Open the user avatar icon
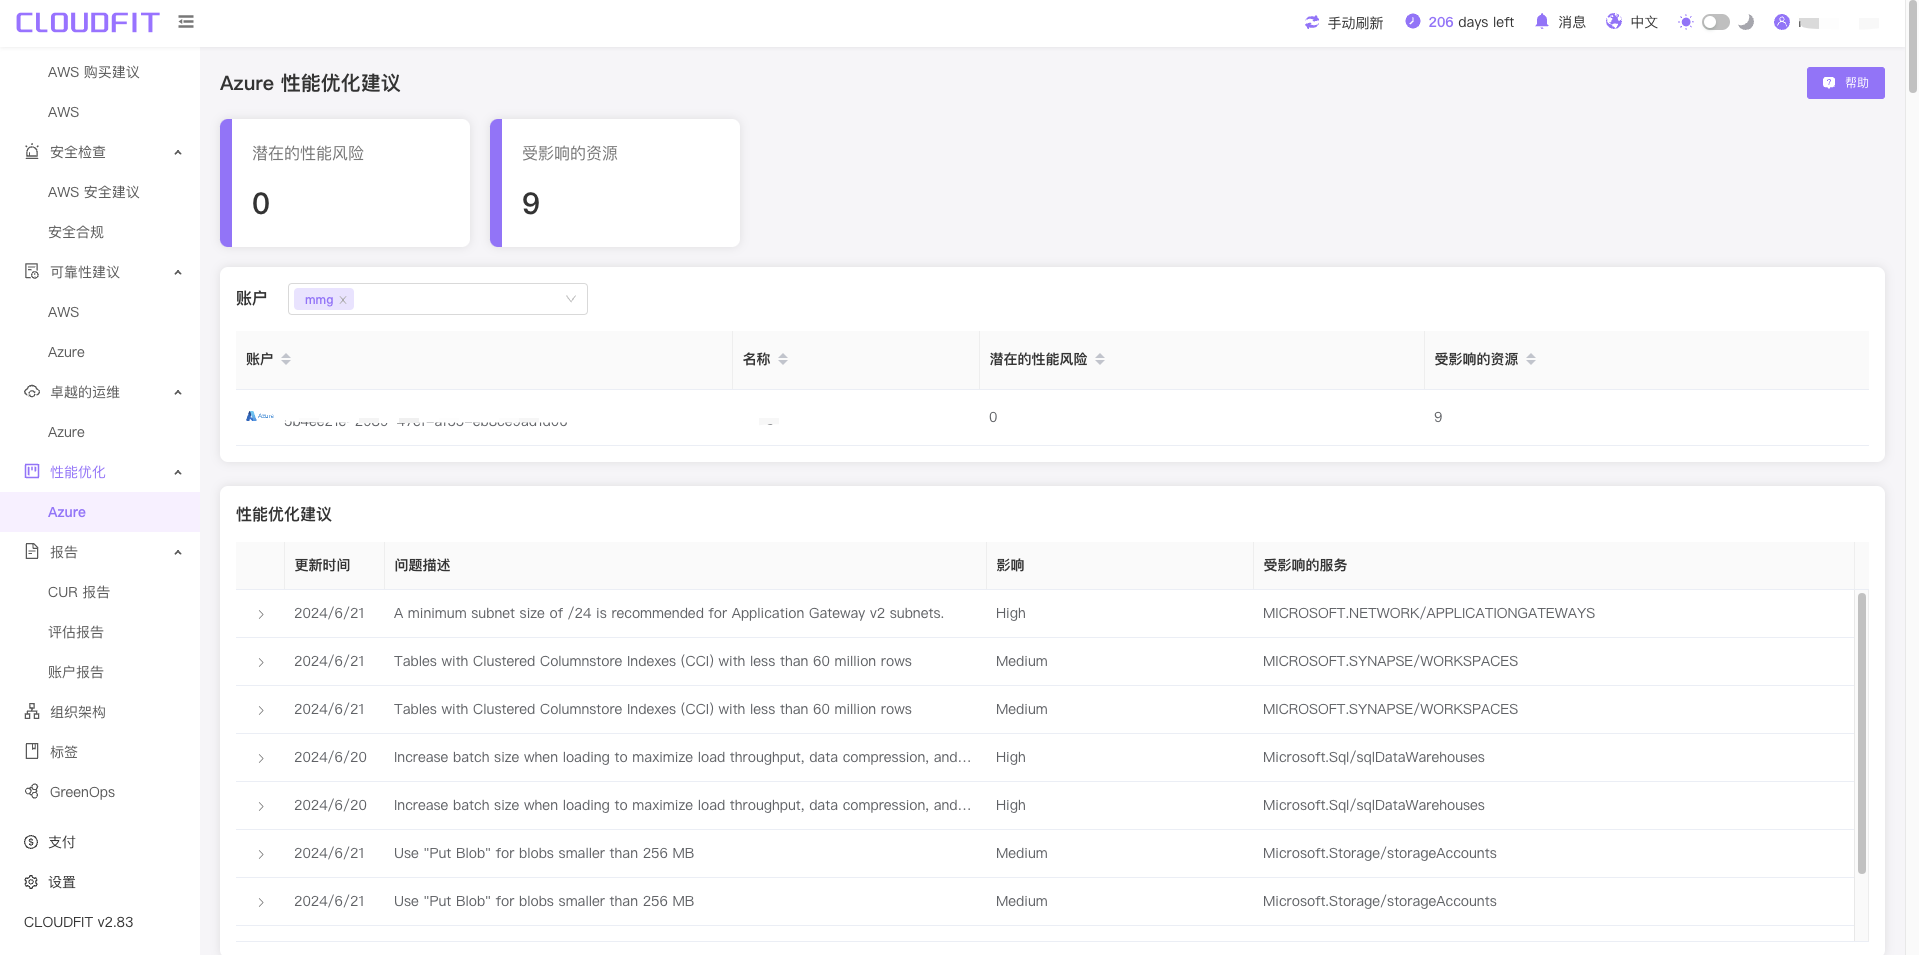The image size is (1919, 955). 1782,22
